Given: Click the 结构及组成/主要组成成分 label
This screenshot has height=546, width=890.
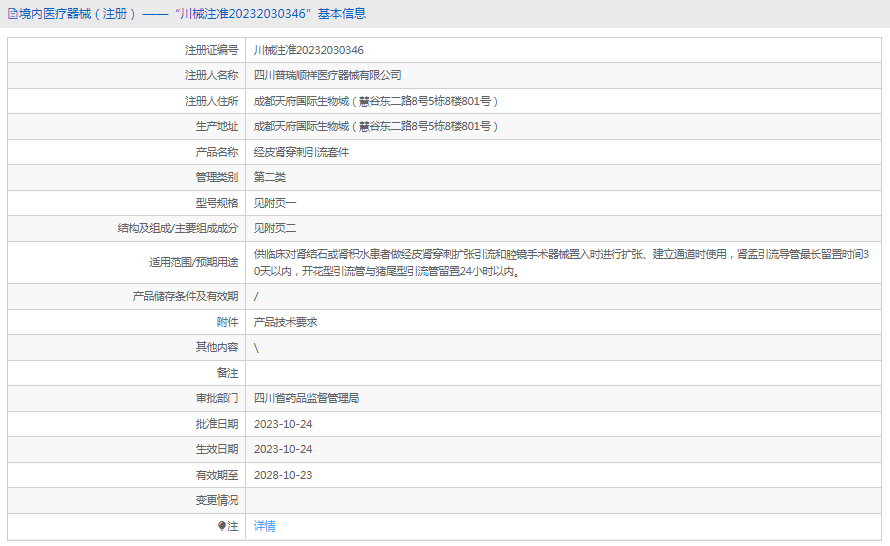Looking at the screenshot, I should point(178,228).
